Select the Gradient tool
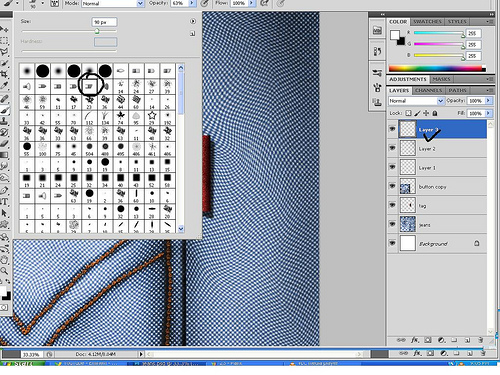 [4, 155]
